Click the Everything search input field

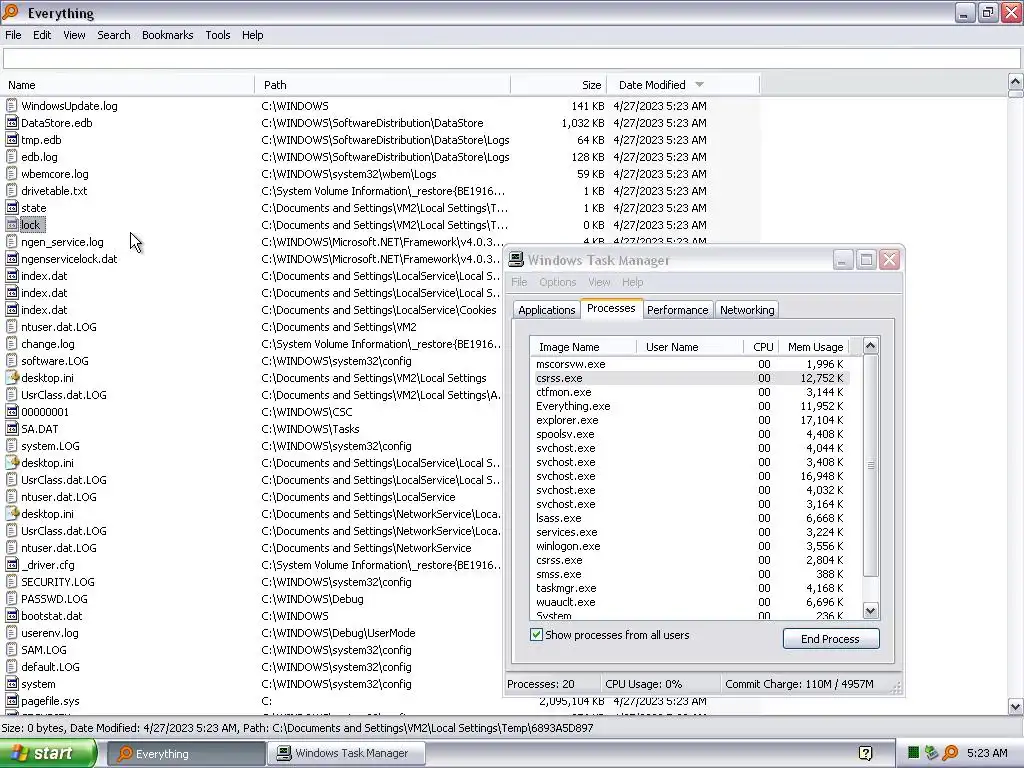[511, 59]
